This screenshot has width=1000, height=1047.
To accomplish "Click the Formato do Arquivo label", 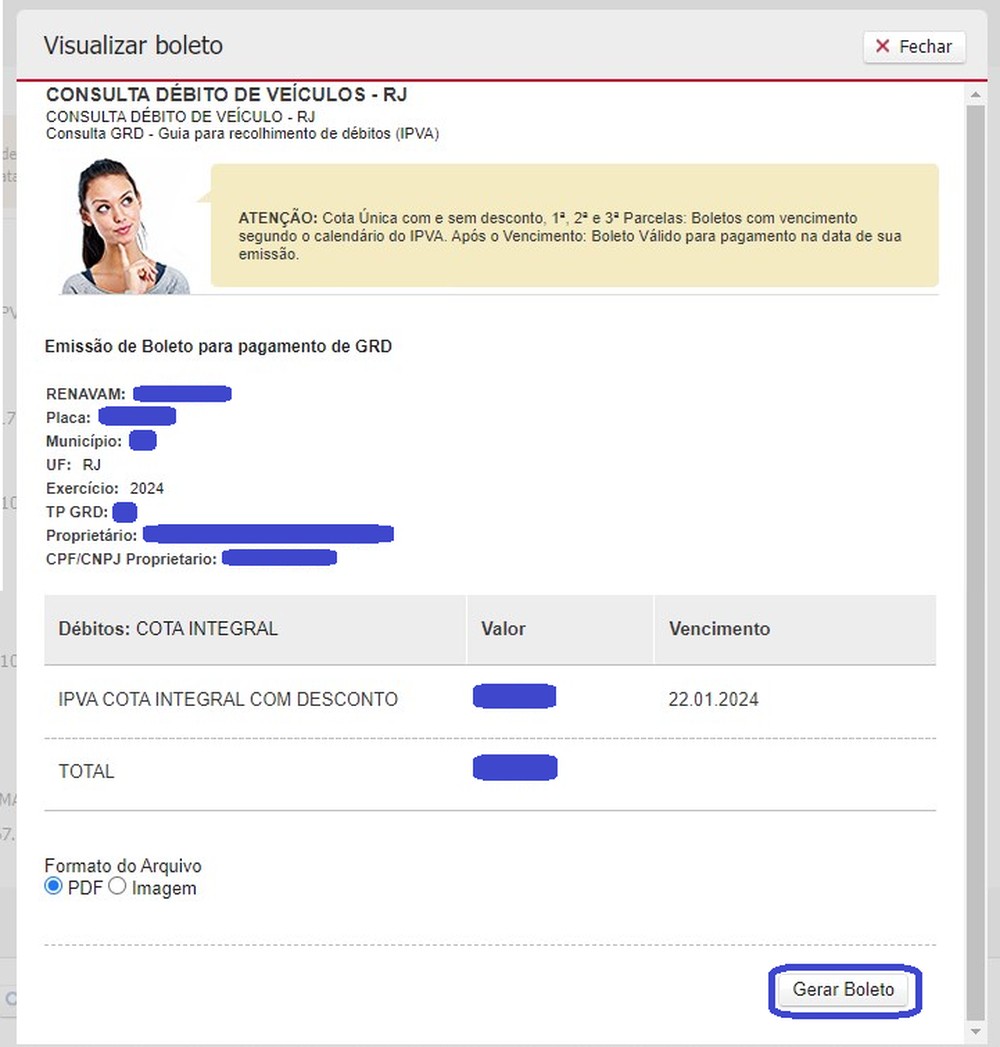I will click(123, 866).
